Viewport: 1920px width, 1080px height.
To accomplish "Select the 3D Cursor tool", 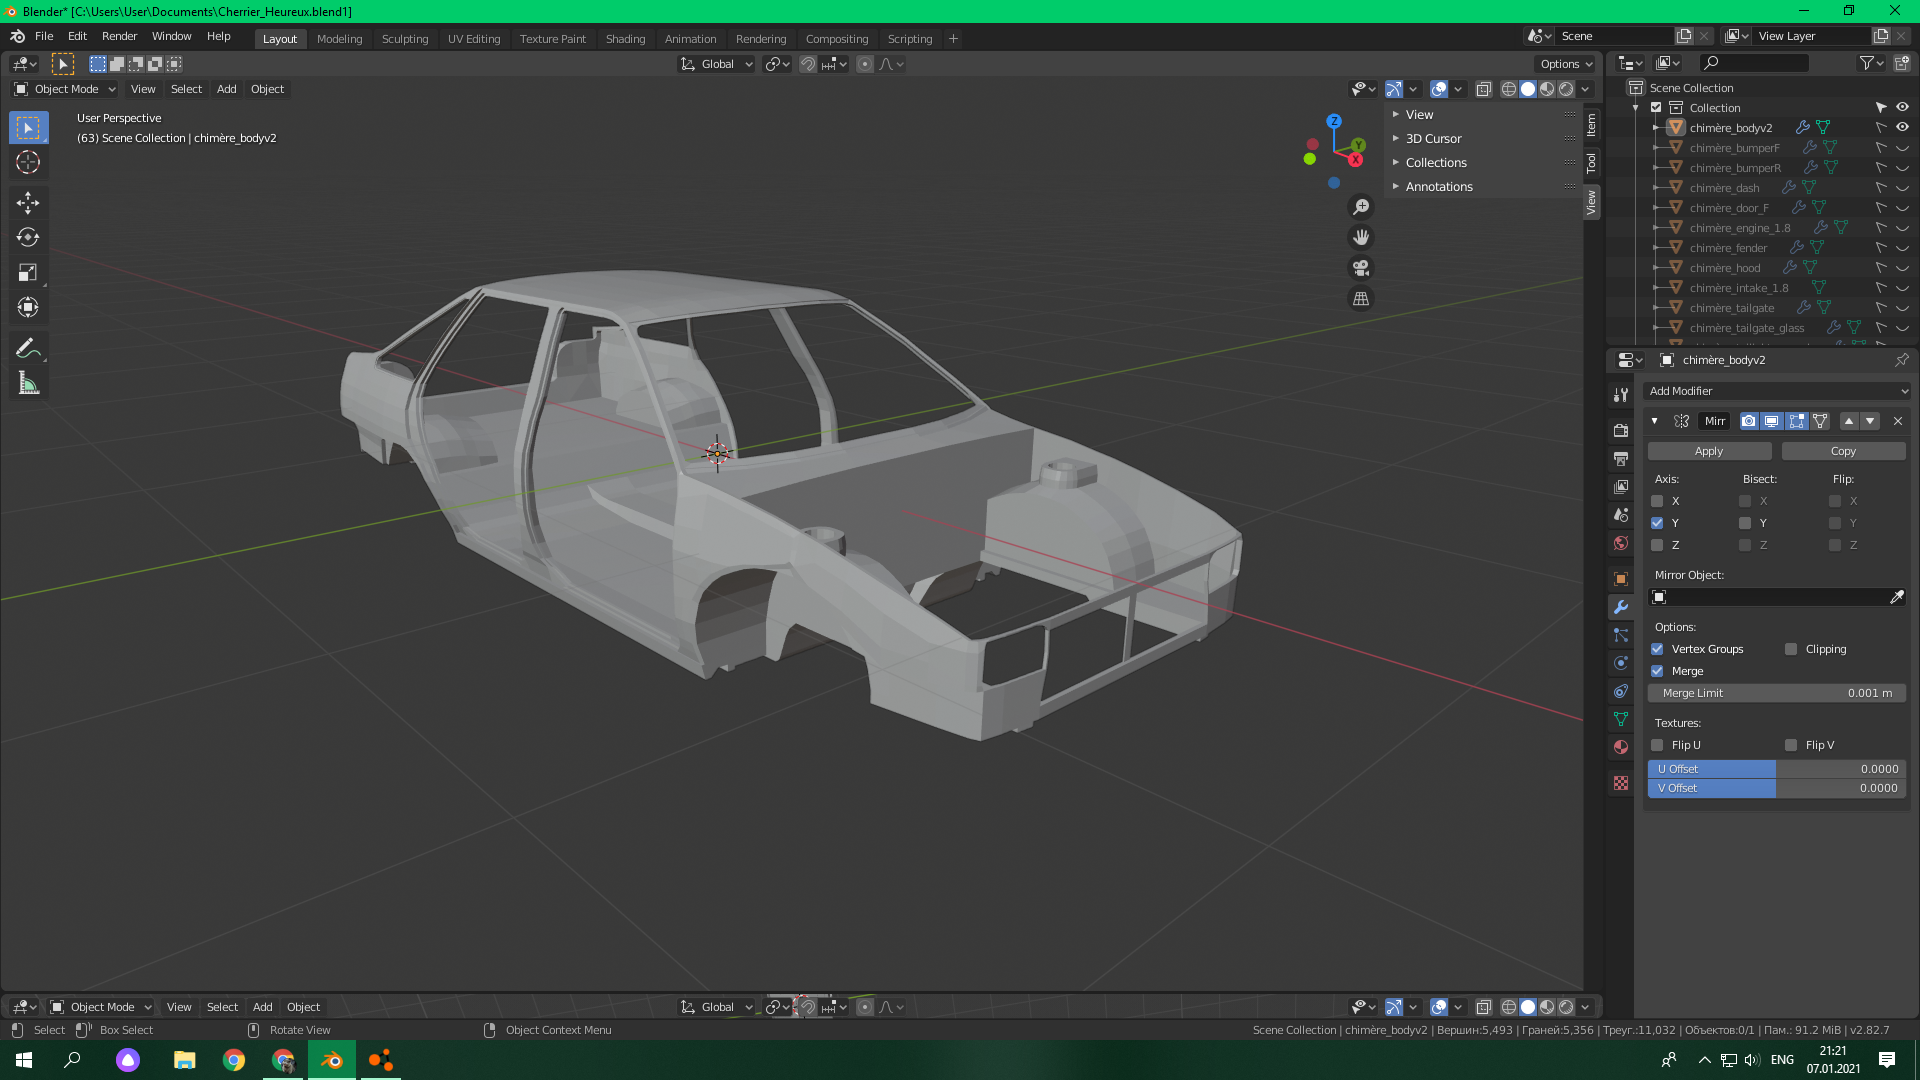I will [28, 162].
